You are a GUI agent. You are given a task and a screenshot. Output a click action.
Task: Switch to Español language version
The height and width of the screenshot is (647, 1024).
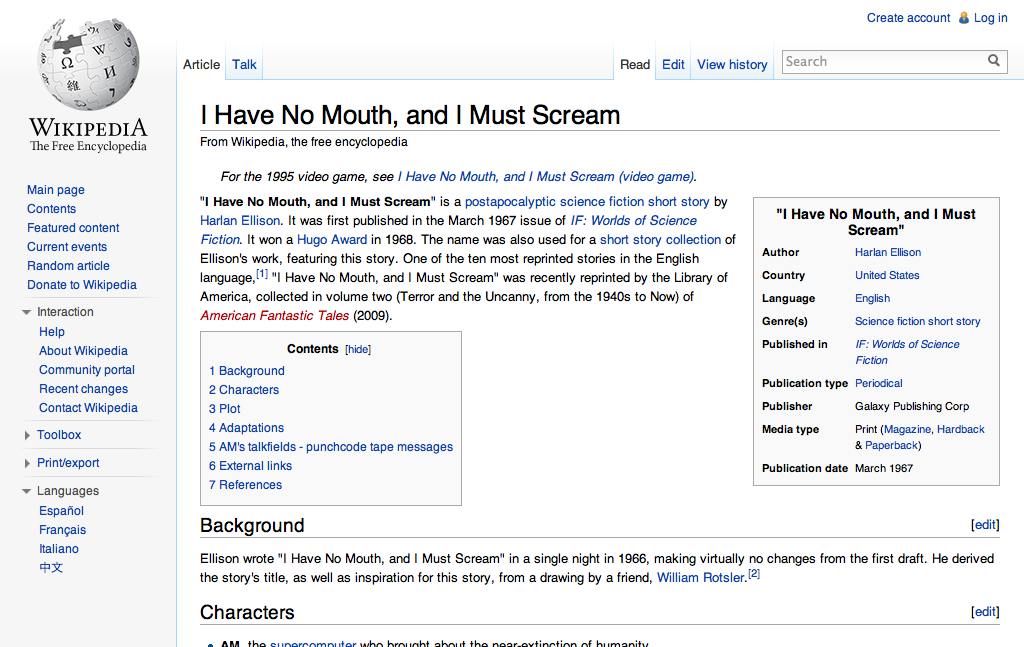[61, 511]
